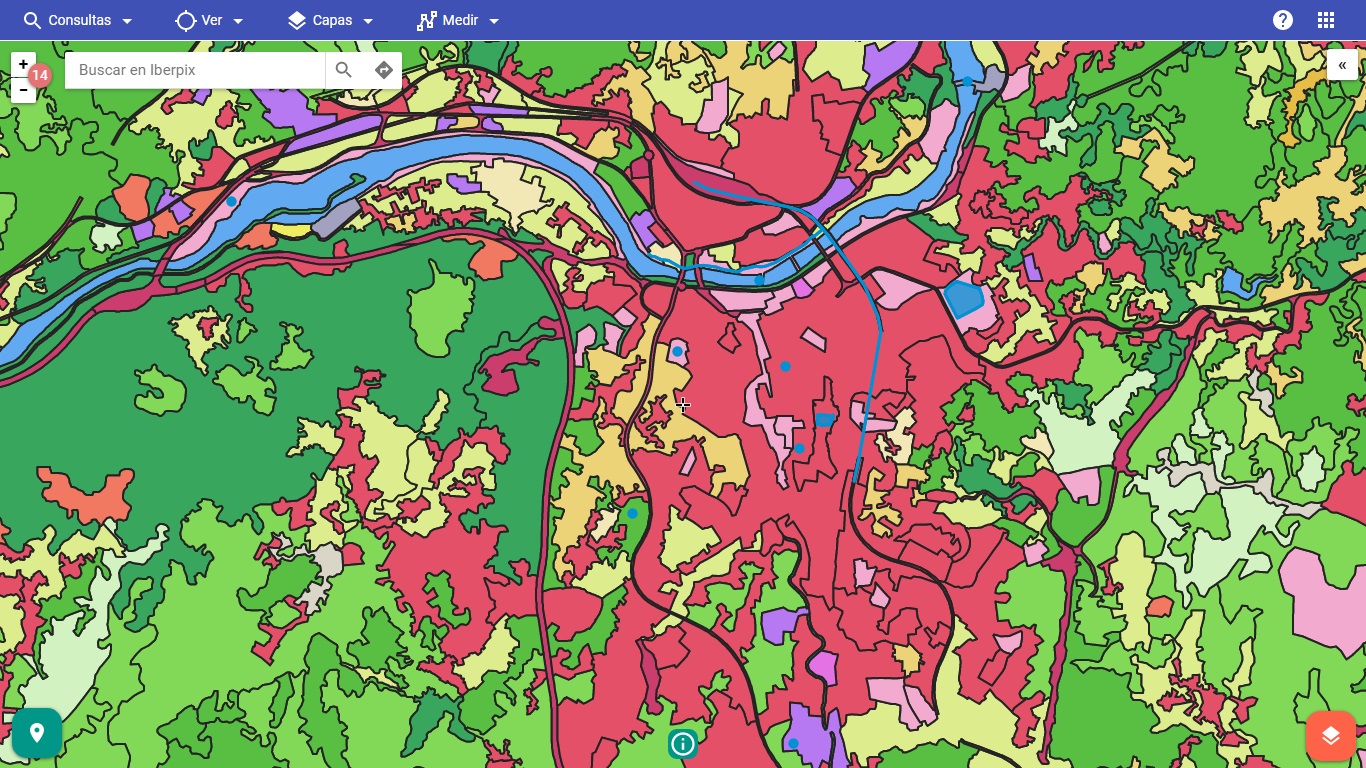The image size is (1366, 768).
Task: Click the teal location pin button
Action: tap(37, 733)
